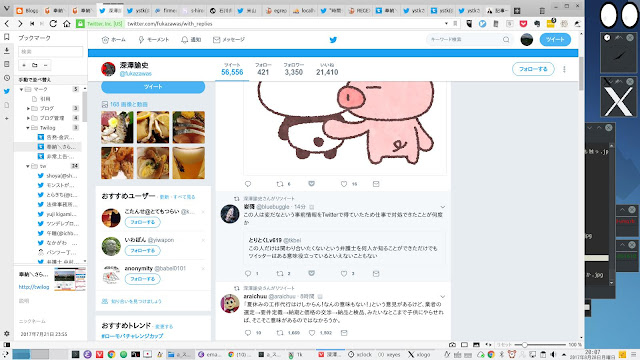The height and width of the screenshot is (360, 640).
Task: Click the Evernote extension icon
Action: click(537, 24)
